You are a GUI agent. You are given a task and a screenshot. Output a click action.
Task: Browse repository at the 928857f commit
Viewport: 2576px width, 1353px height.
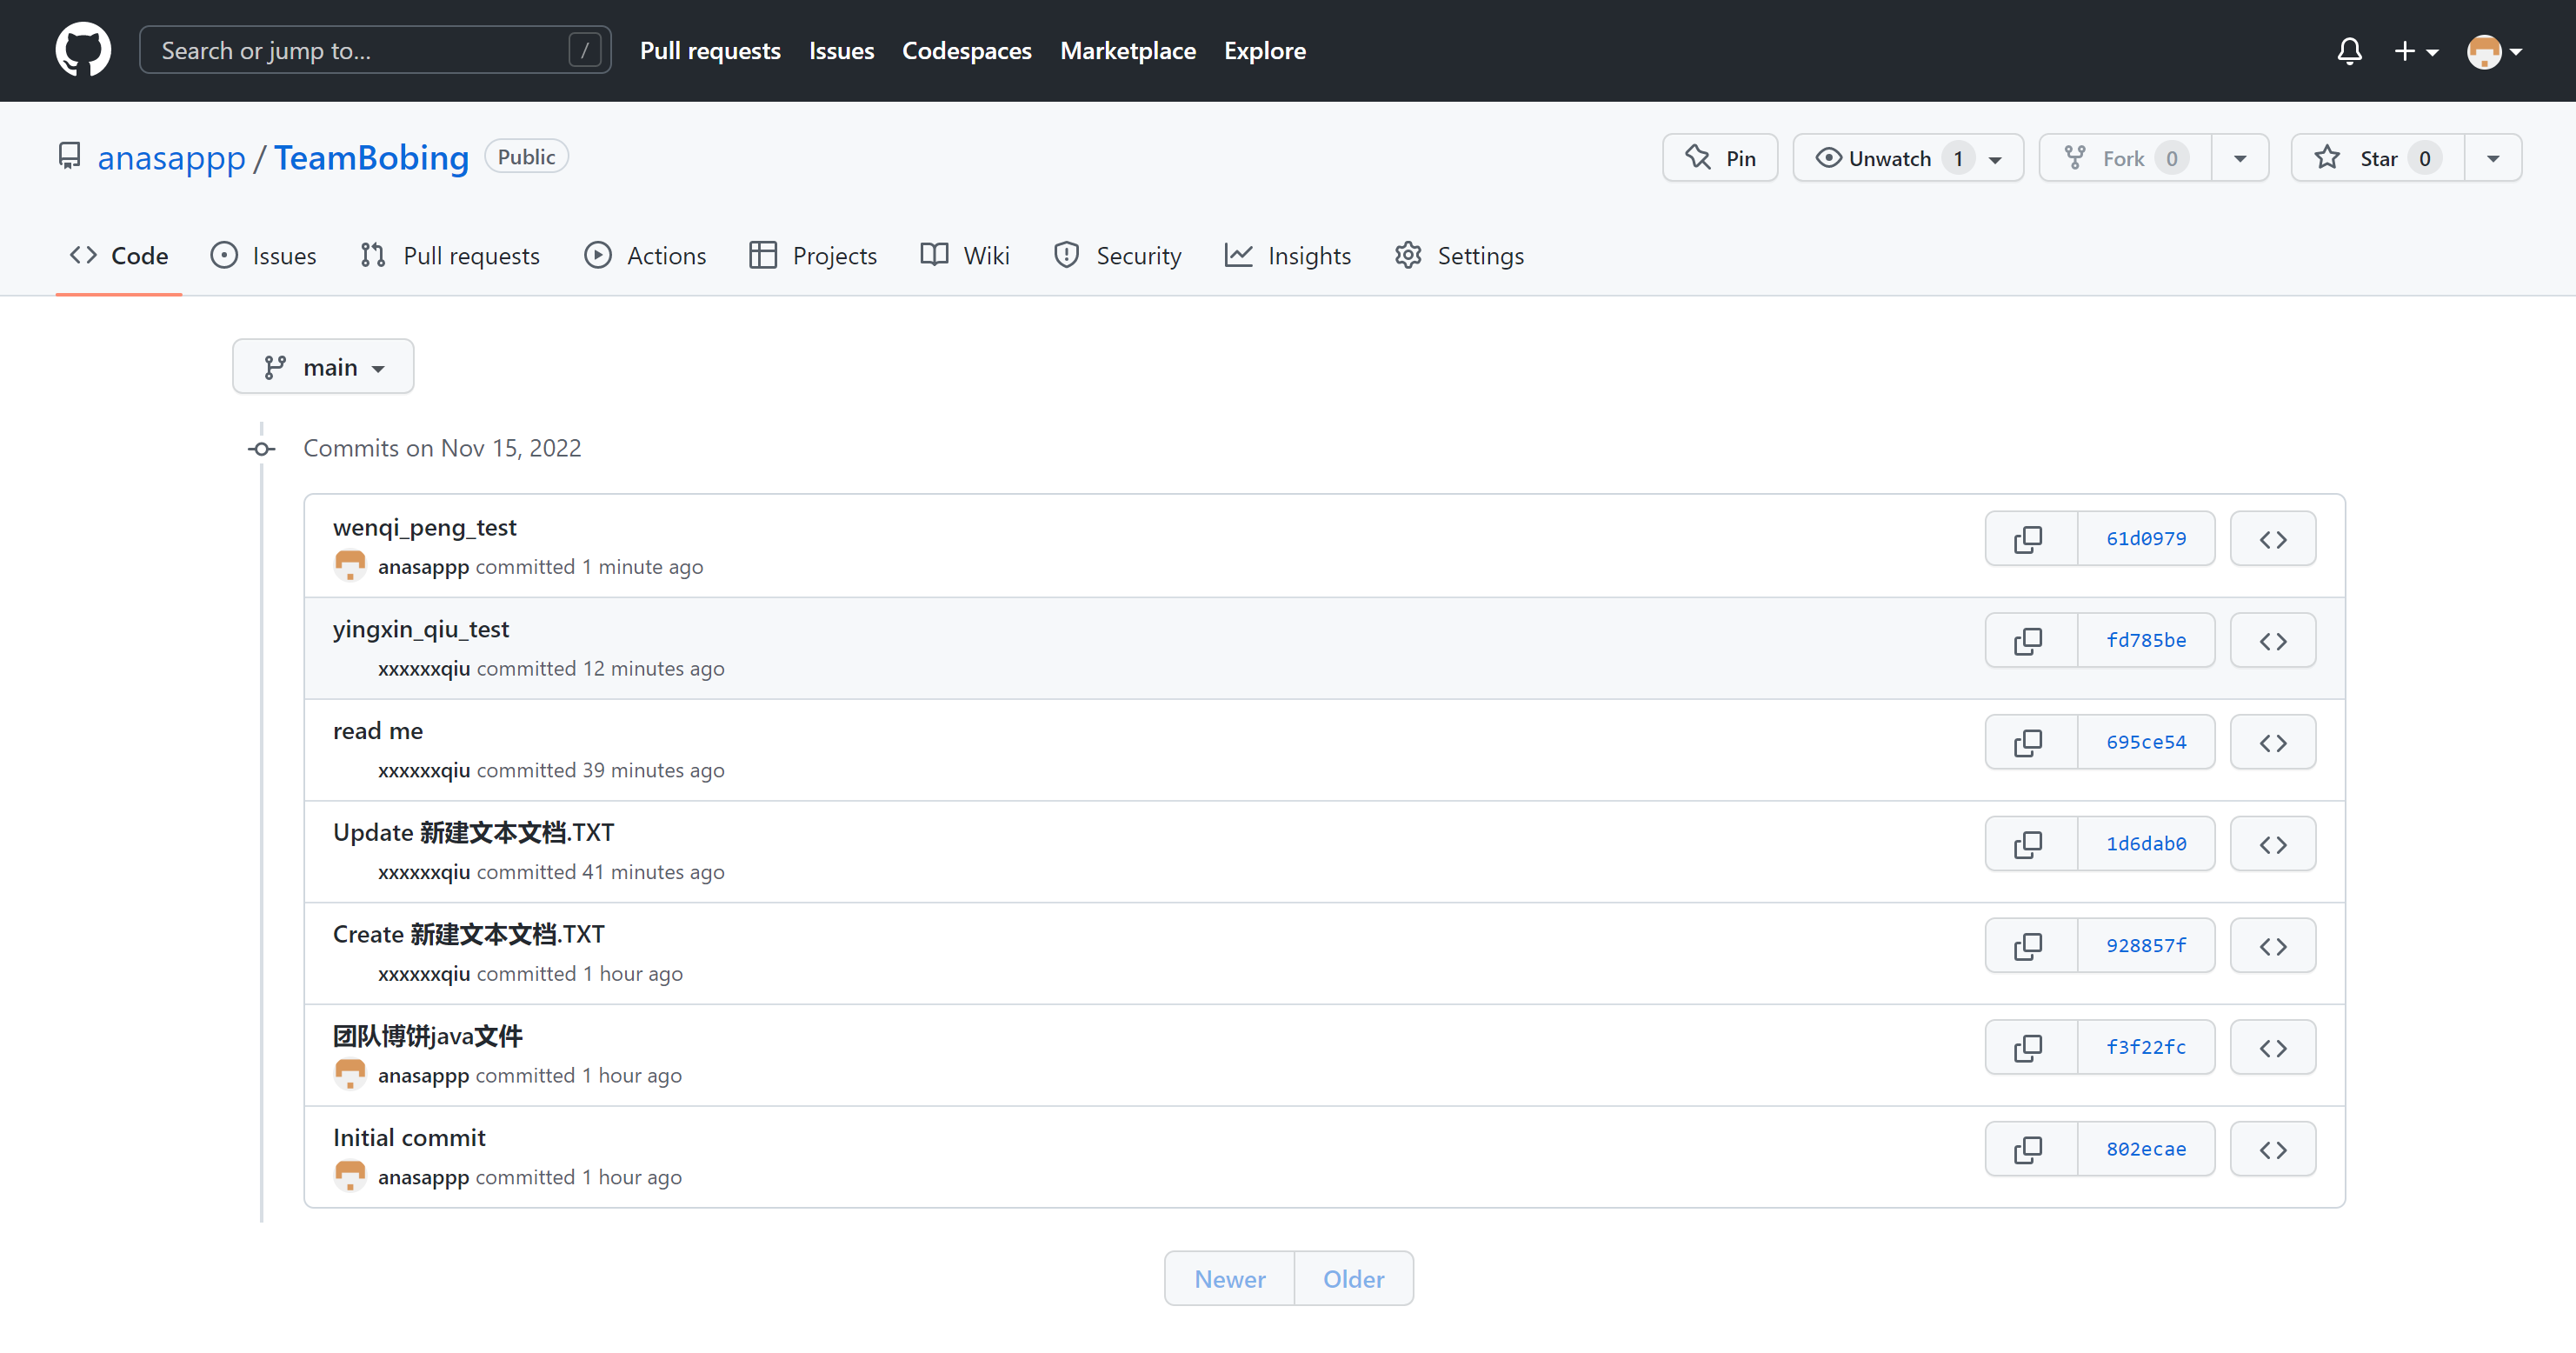click(x=2272, y=946)
